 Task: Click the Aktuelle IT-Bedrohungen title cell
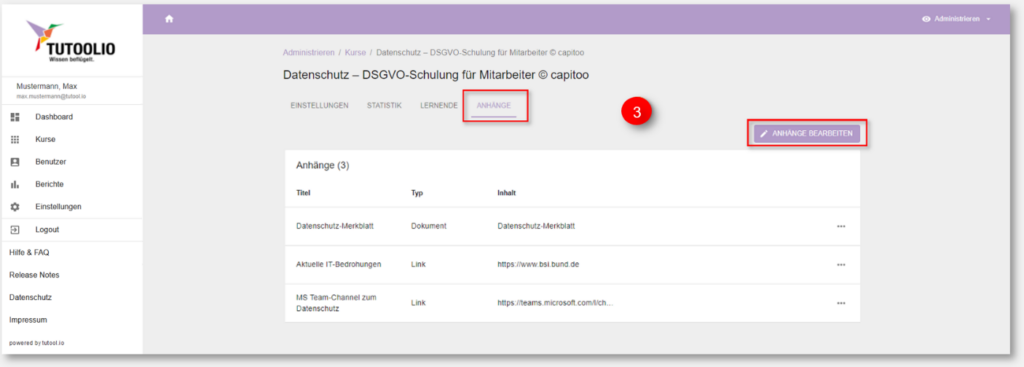click(x=338, y=264)
